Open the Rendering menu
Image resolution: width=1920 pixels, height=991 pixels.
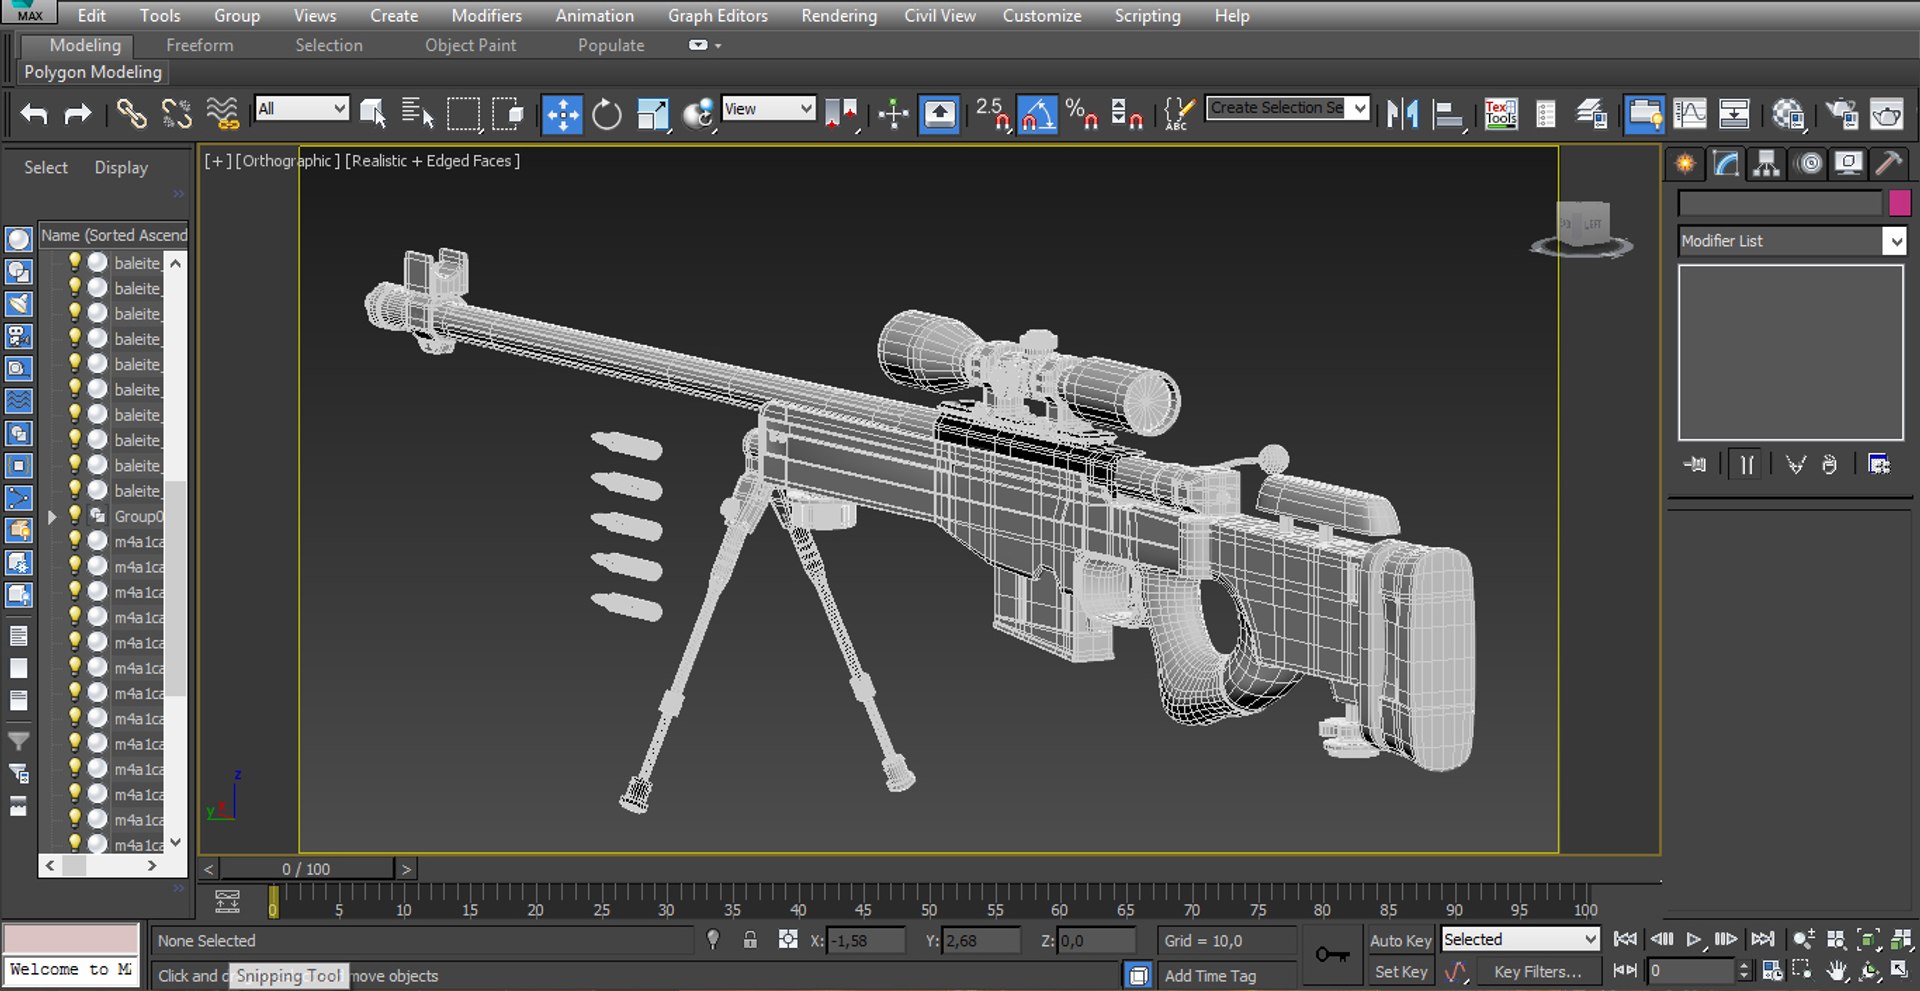pyautogui.click(x=839, y=15)
